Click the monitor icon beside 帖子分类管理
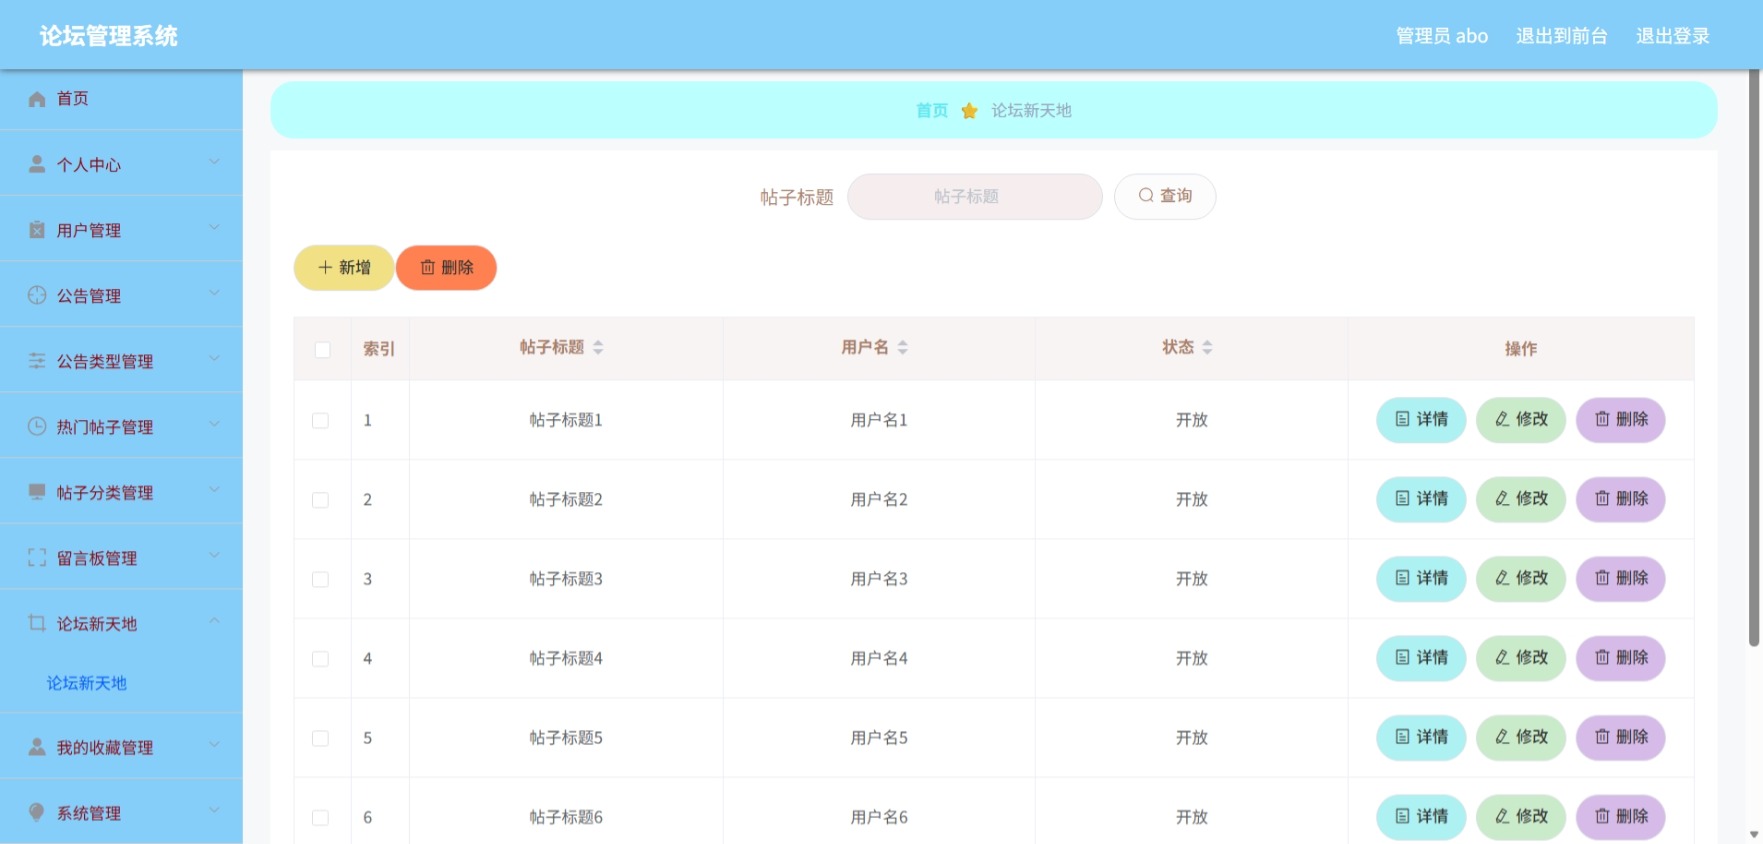This screenshot has height=844, width=1763. click(37, 492)
